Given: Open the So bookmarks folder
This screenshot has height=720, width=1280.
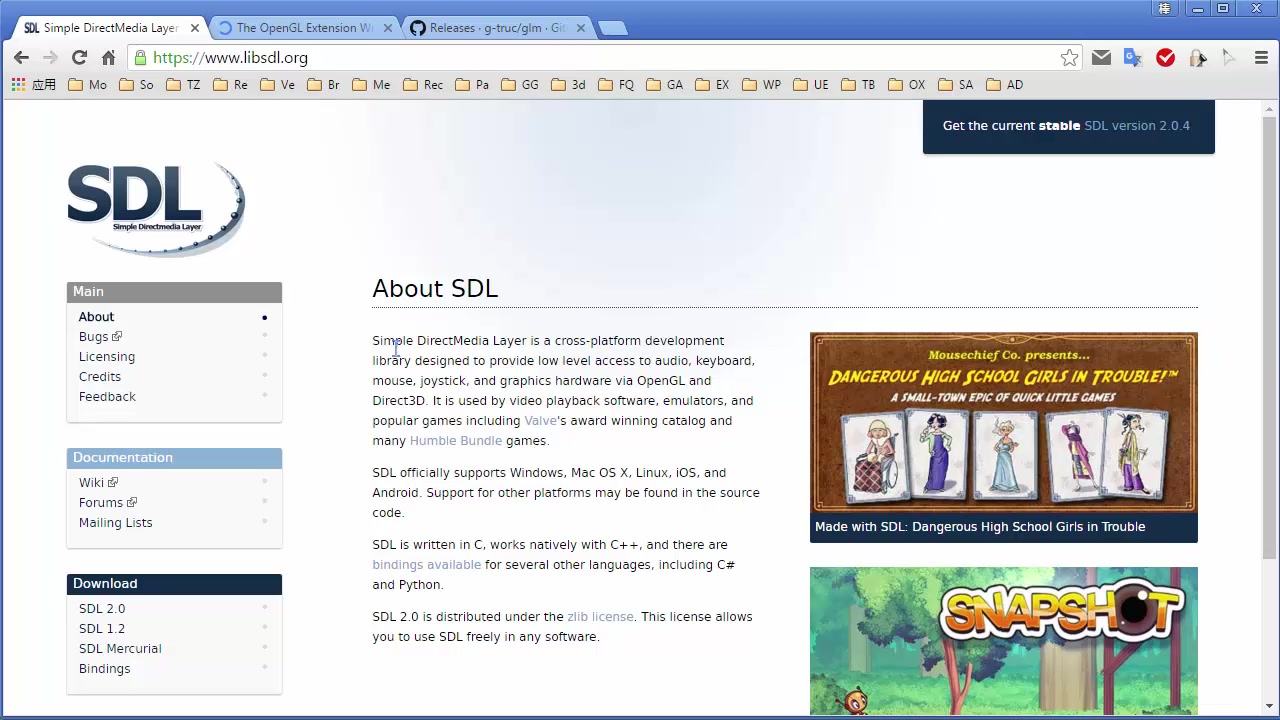Looking at the screenshot, I should [136, 85].
